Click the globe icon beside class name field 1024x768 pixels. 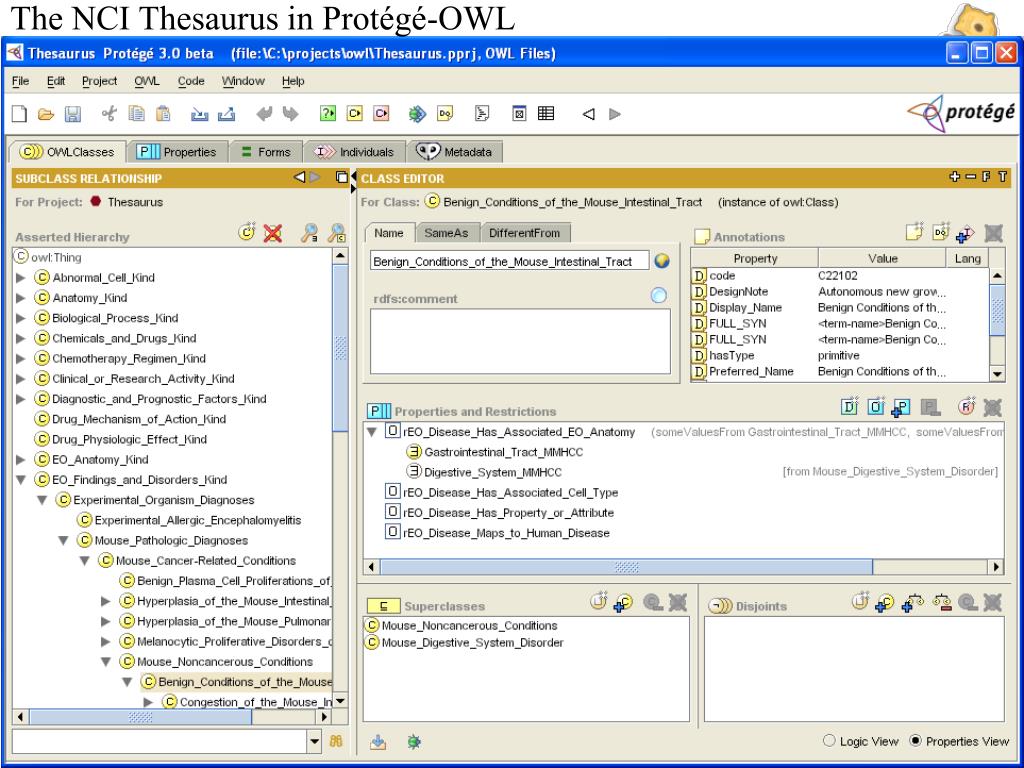(x=662, y=261)
